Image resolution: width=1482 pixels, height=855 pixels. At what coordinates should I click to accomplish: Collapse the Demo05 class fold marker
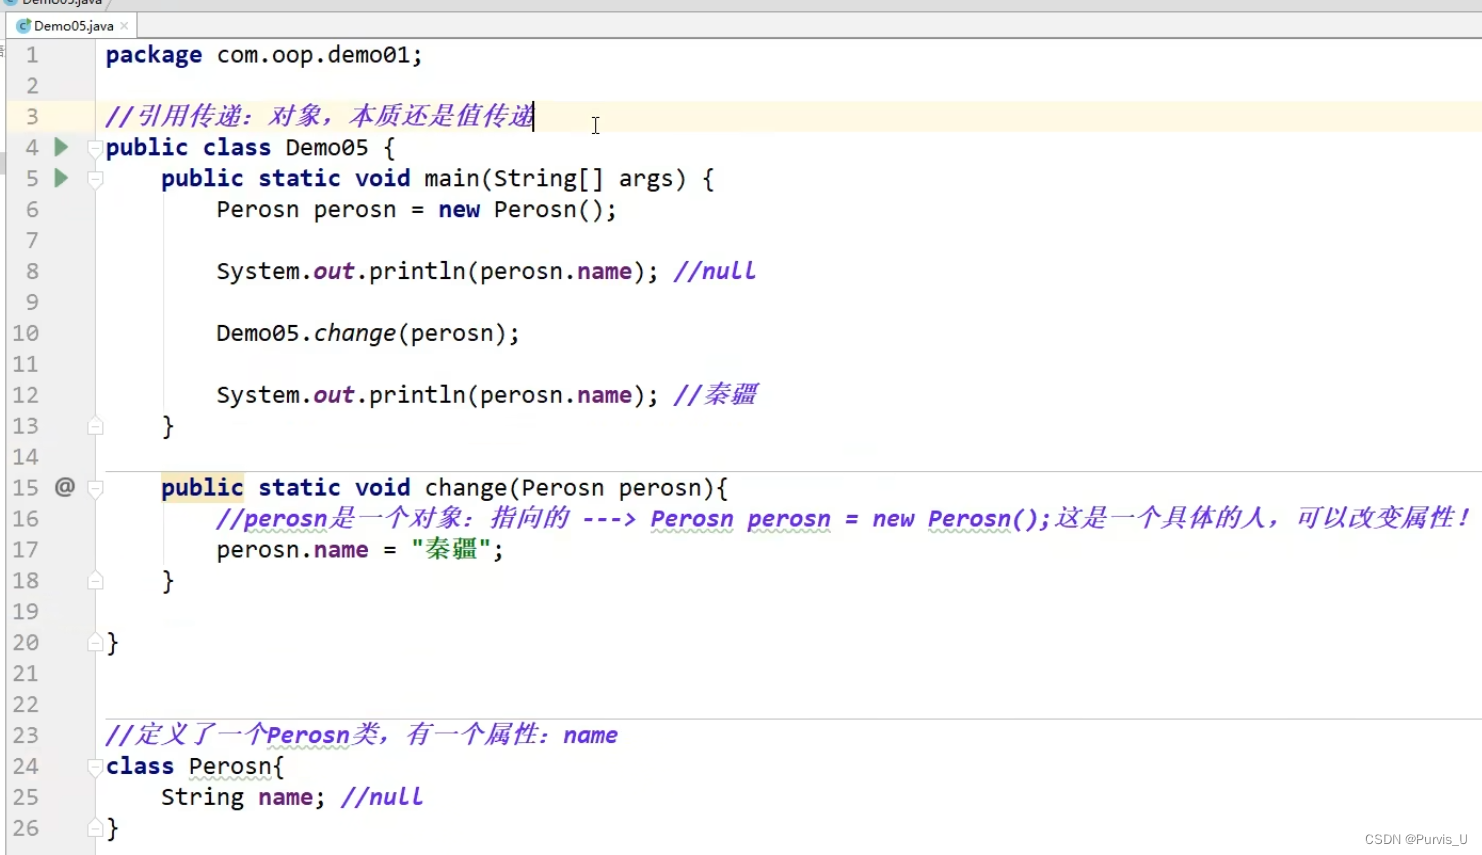coord(95,149)
